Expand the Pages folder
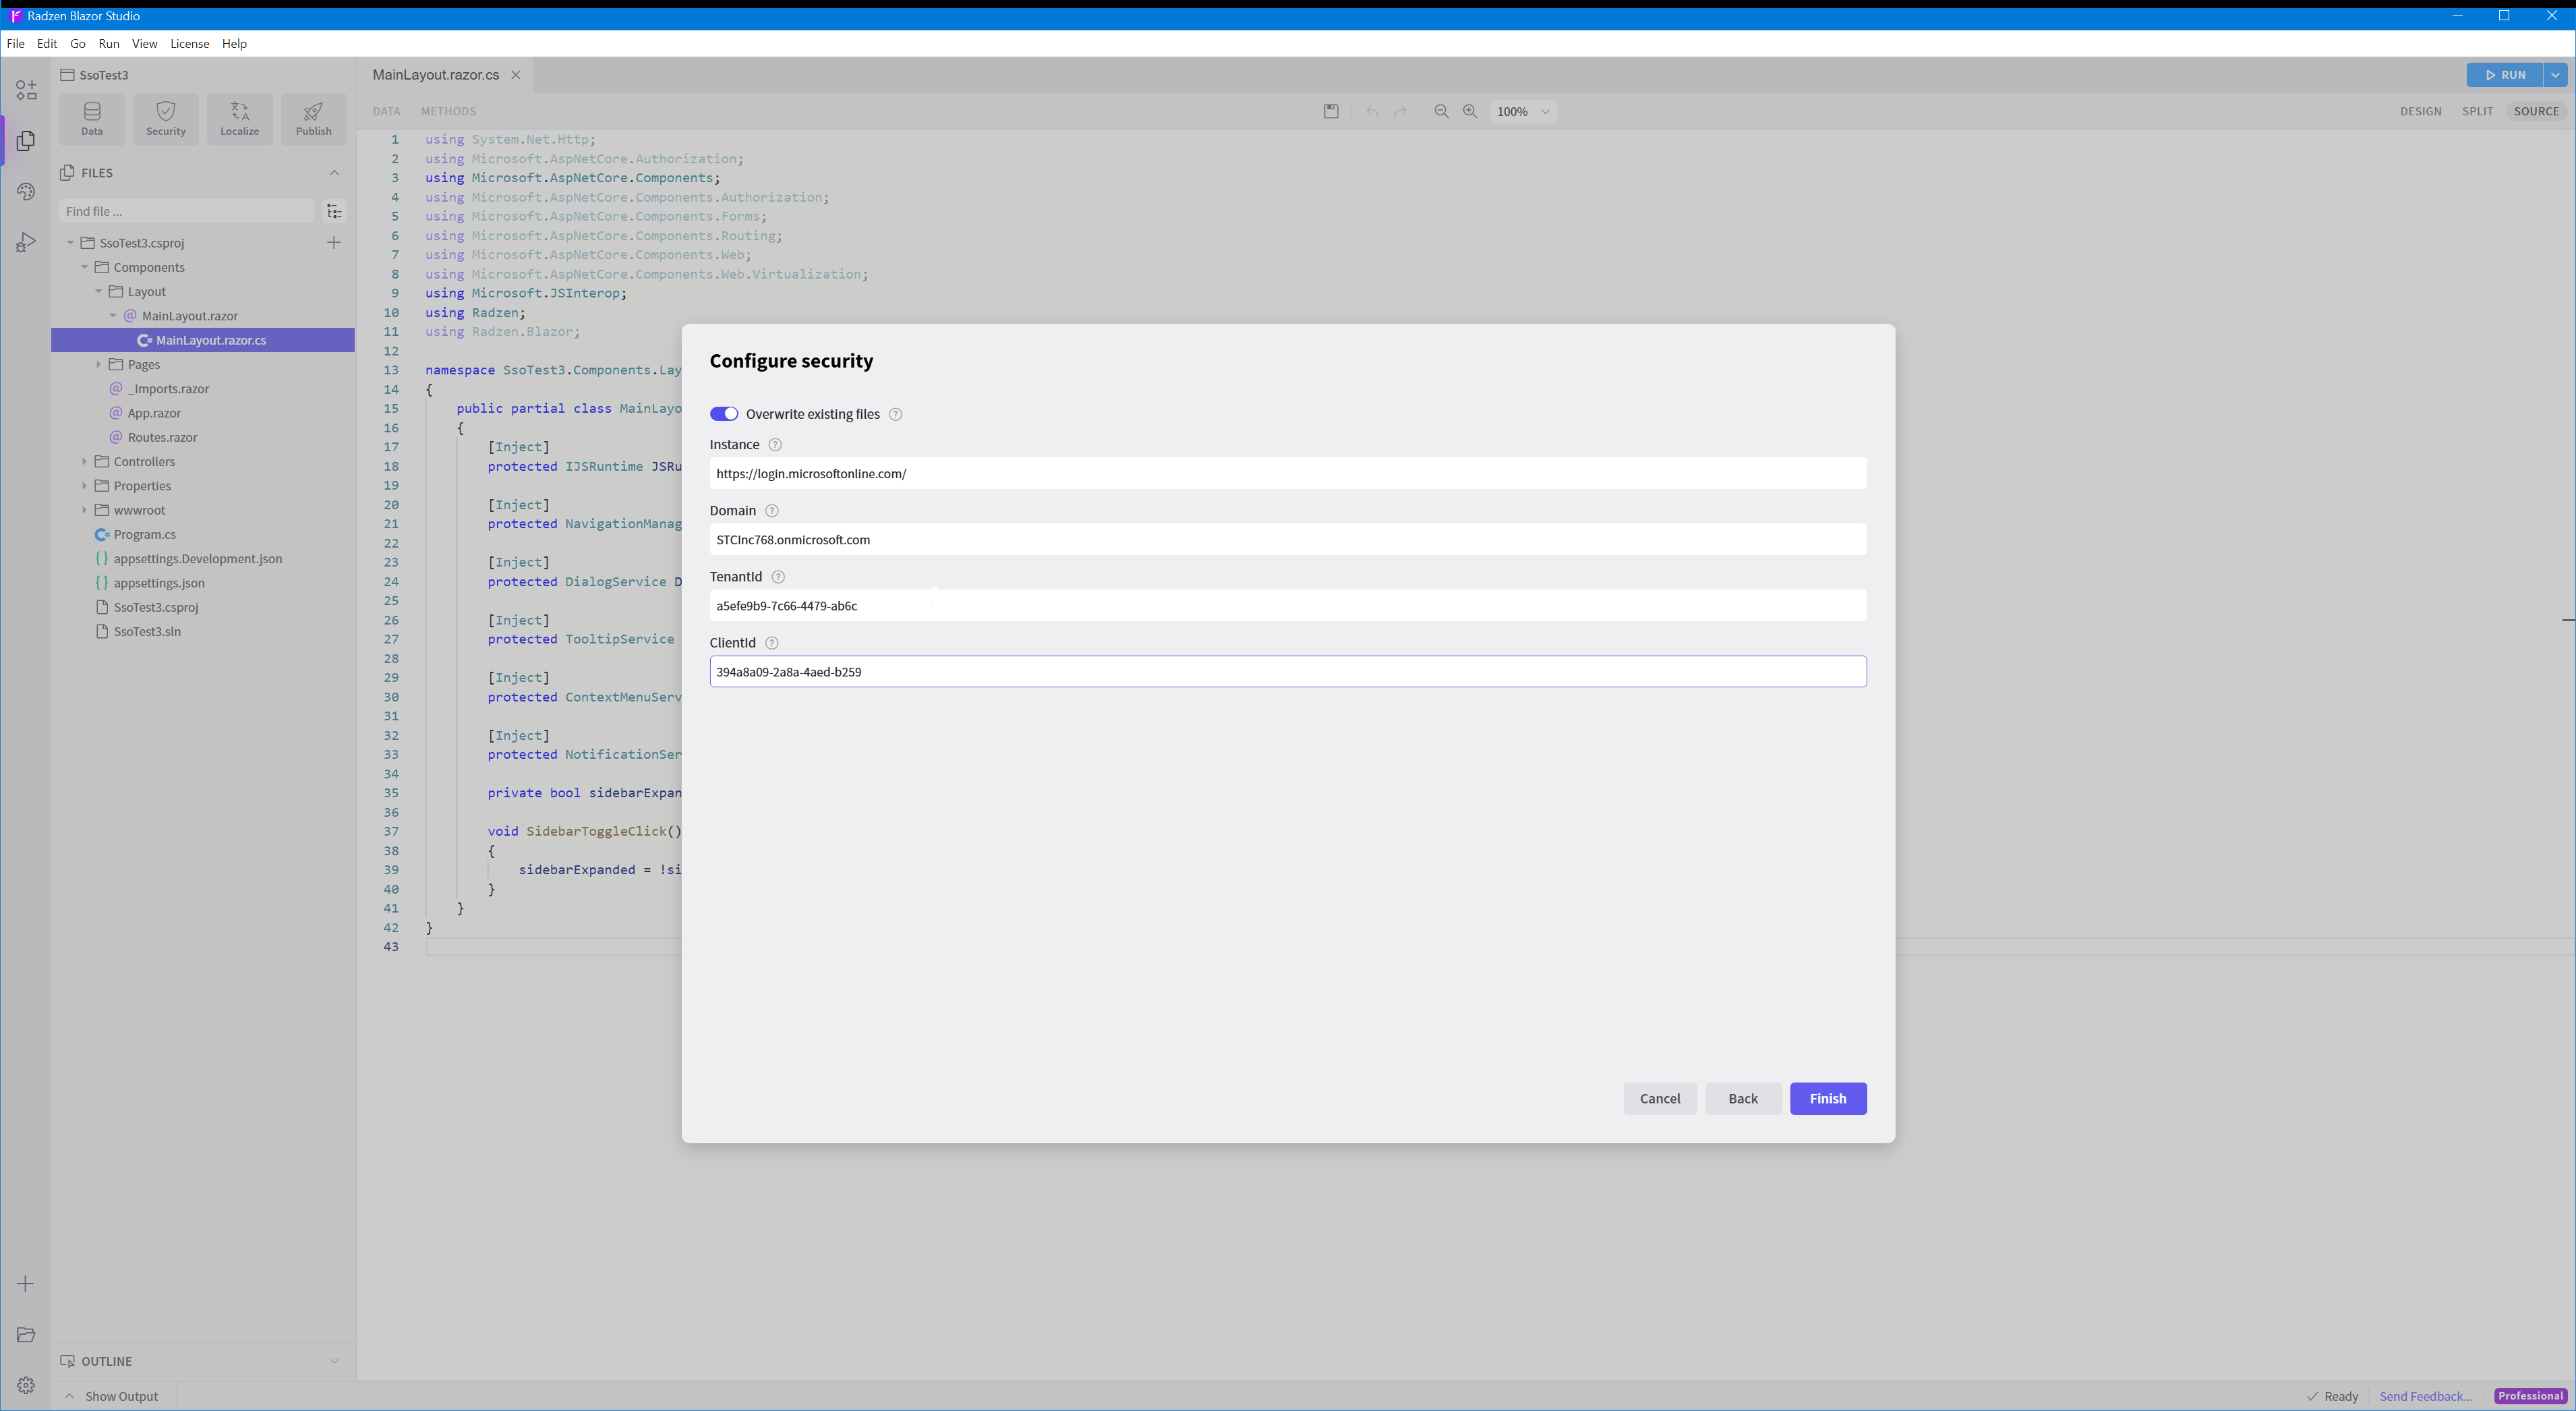Screen dimensions: 2576x1411 point(99,365)
